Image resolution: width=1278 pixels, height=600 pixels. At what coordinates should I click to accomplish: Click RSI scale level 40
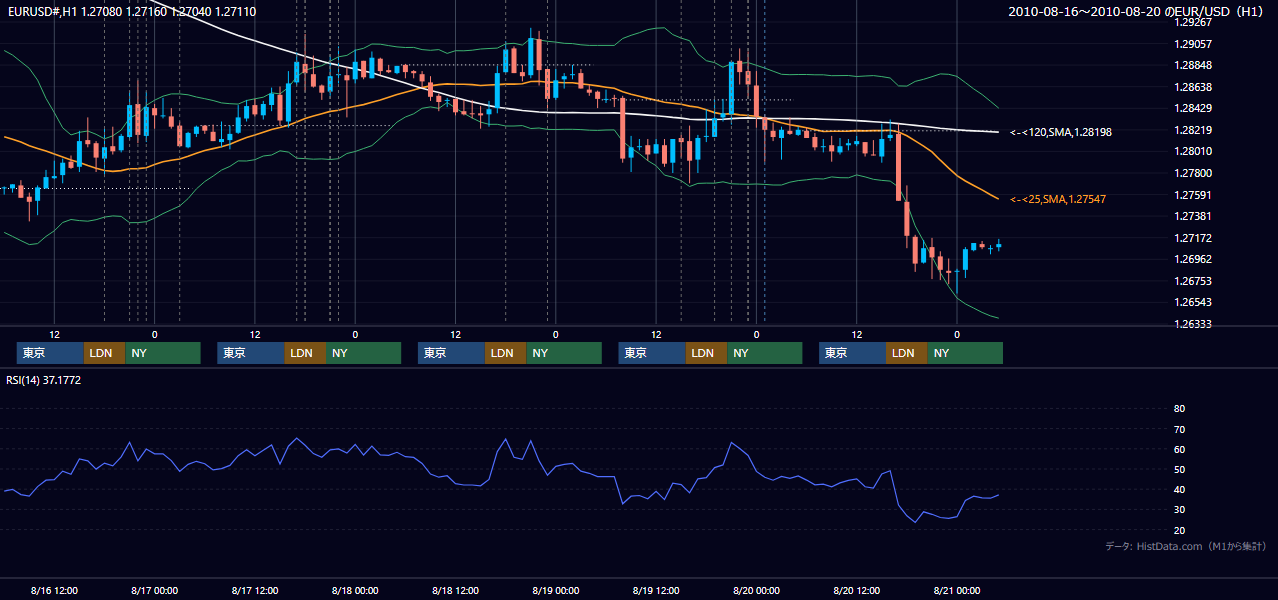pyautogui.click(x=1179, y=489)
